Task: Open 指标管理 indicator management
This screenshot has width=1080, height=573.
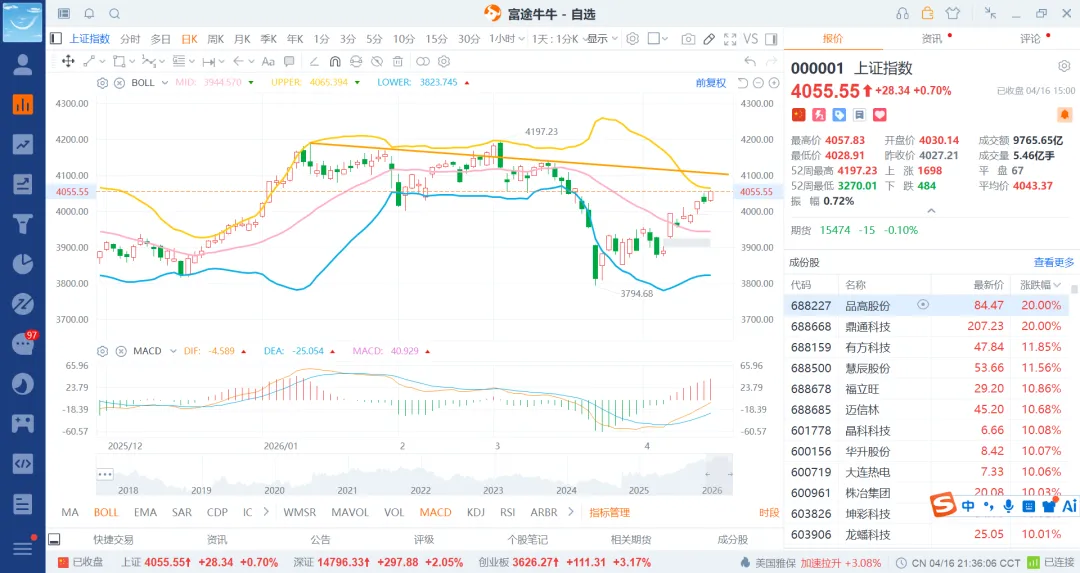Action: point(609,512)
